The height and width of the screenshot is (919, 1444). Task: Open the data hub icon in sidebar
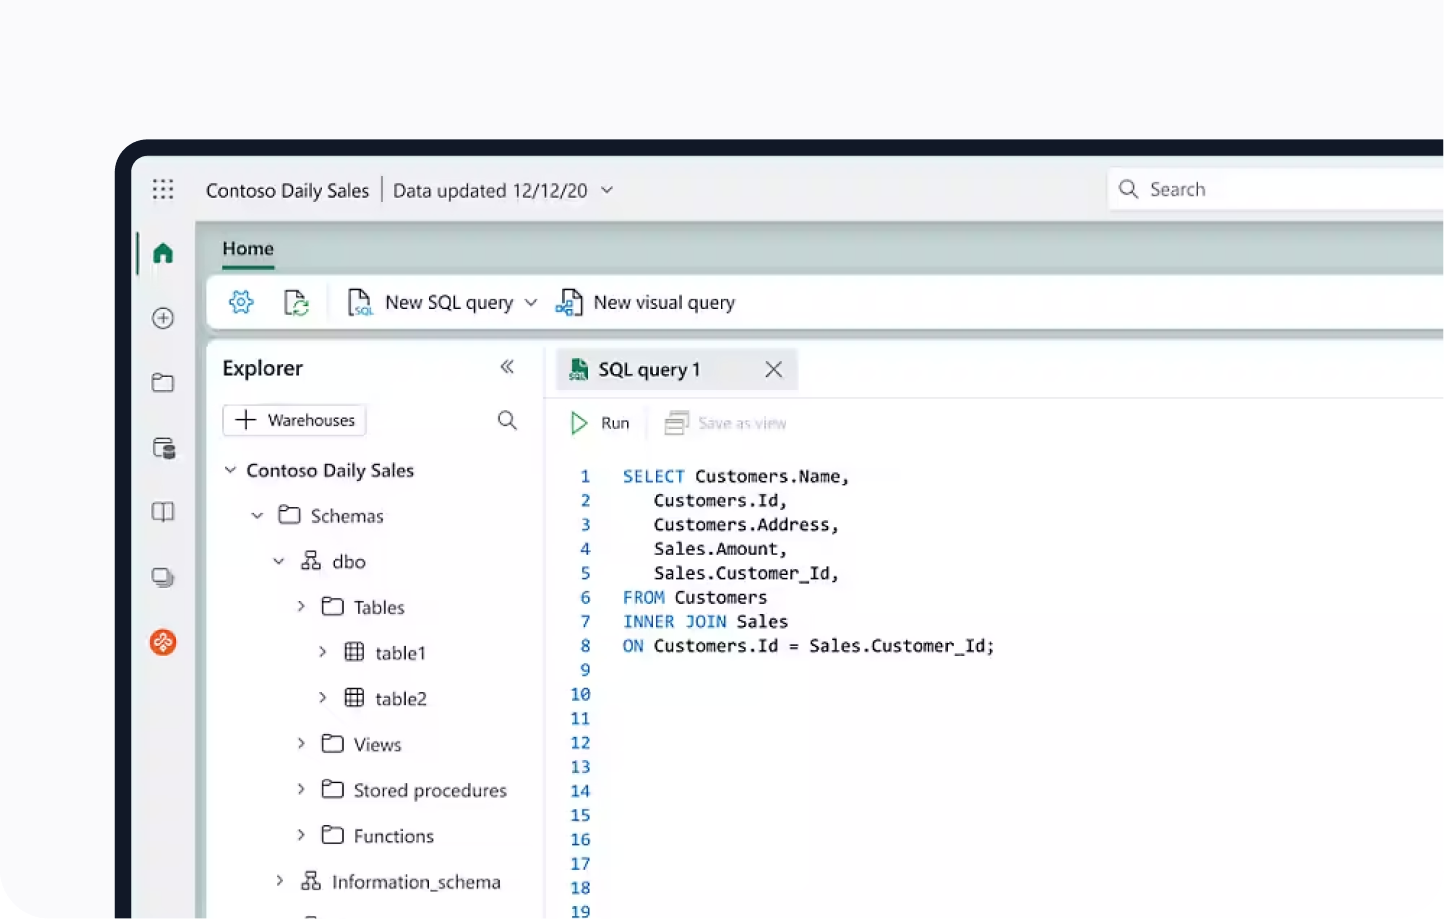point(164,448)
